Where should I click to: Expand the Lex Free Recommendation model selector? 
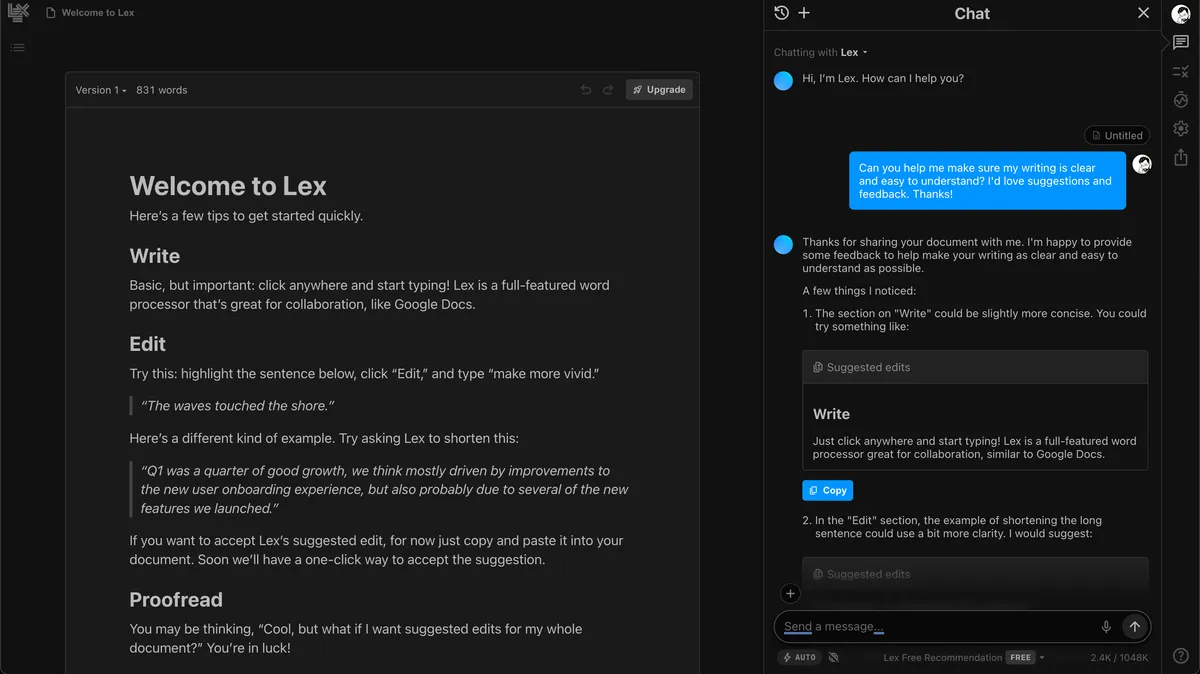(x=963, y=657)
